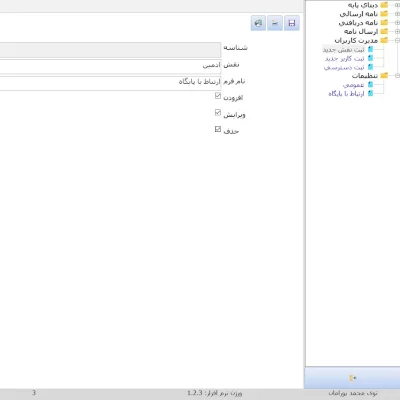
Task: Open the ارتباط با پایگاه tree link
Action: point(346,93)
